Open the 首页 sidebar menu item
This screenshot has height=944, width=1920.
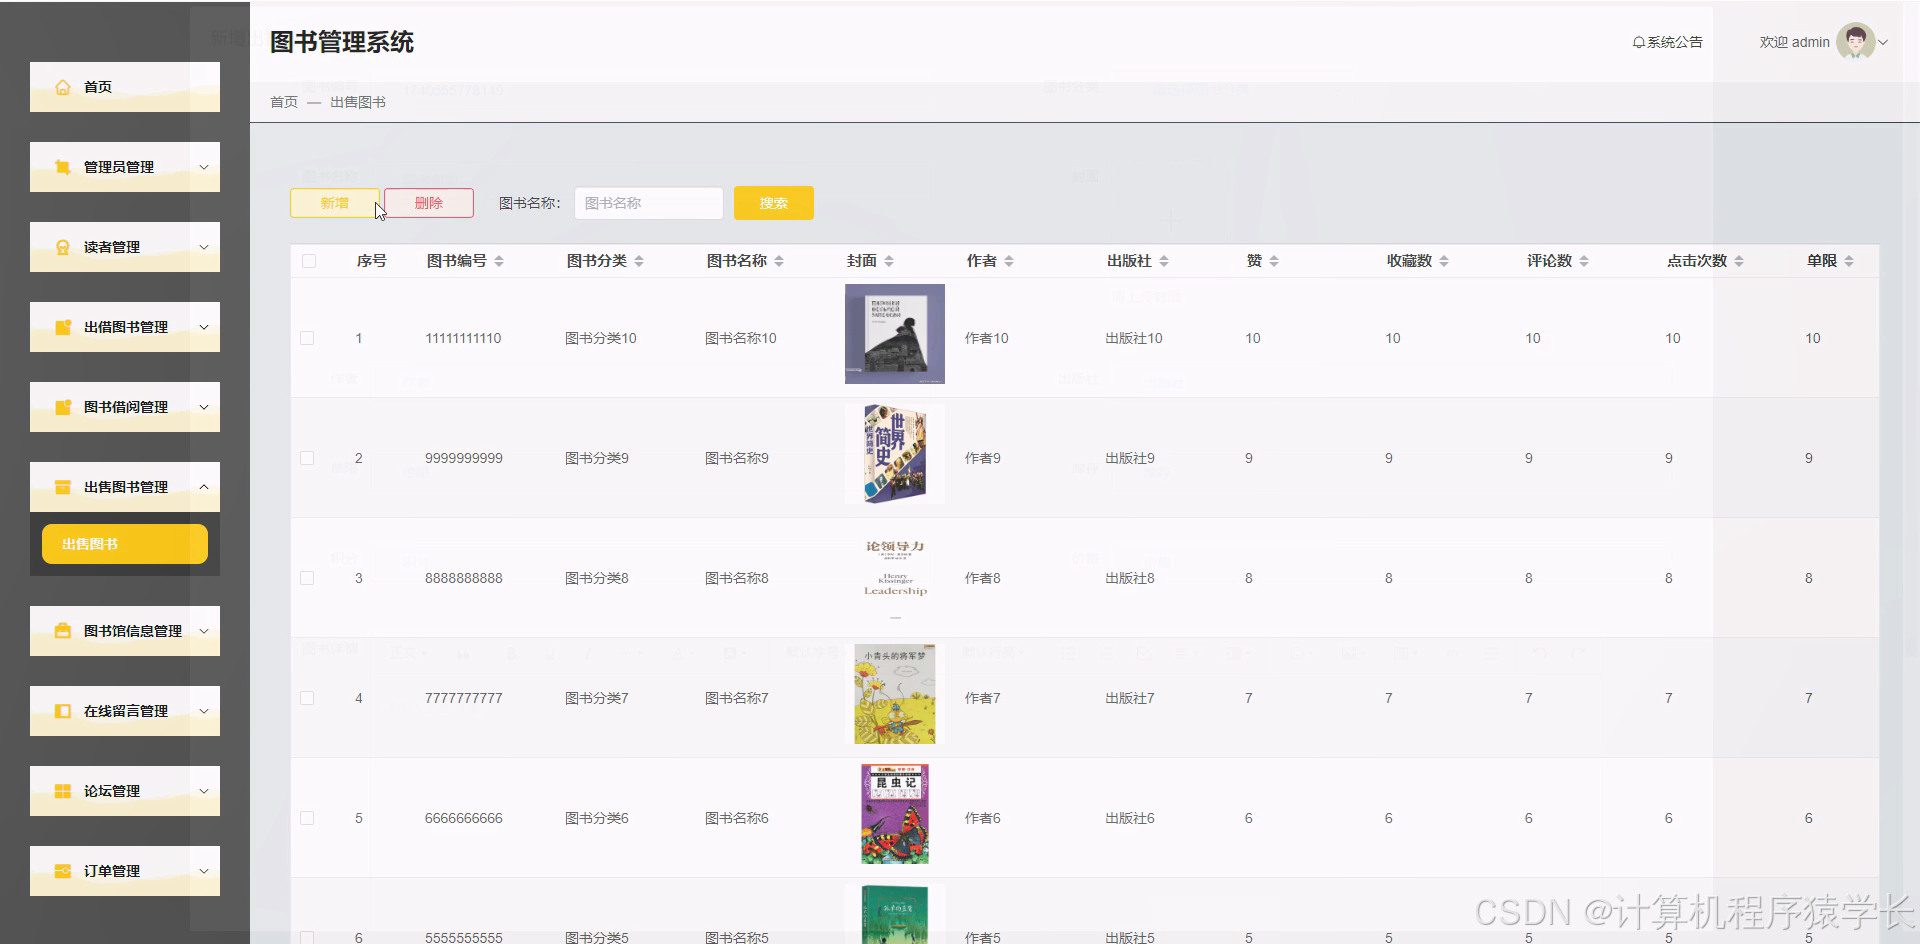[125, 87]
